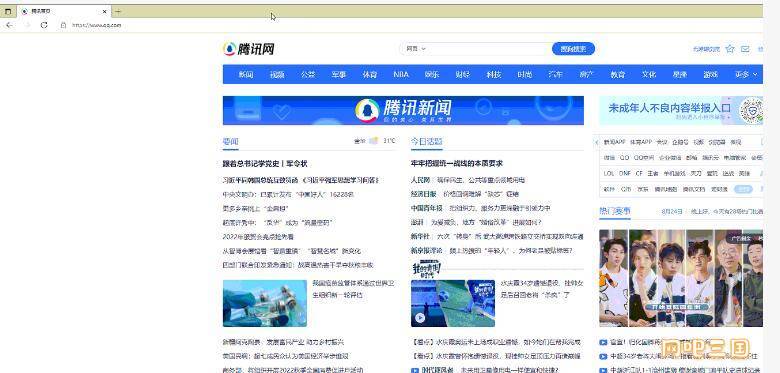The width and height of the screenshot is (780, 373).
Task: Click the lock icon in address bar
Action: (x=63, y=25)
